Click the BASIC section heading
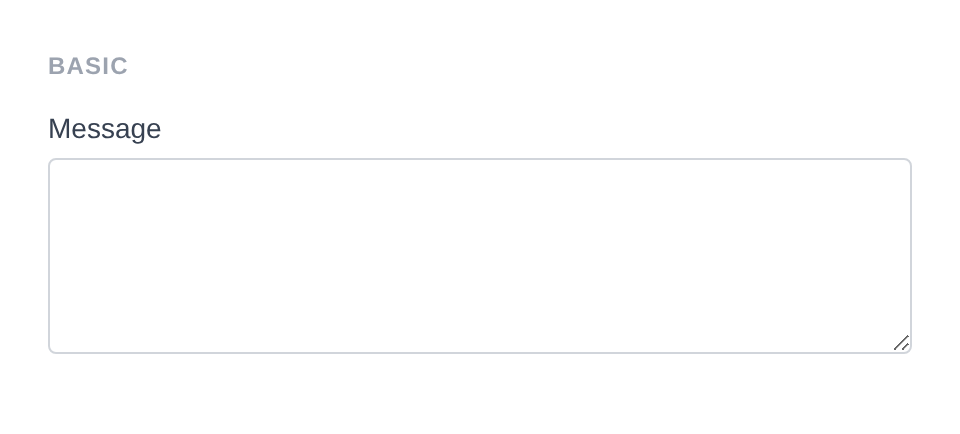This screenshot has height=434, width=960. 88,66
